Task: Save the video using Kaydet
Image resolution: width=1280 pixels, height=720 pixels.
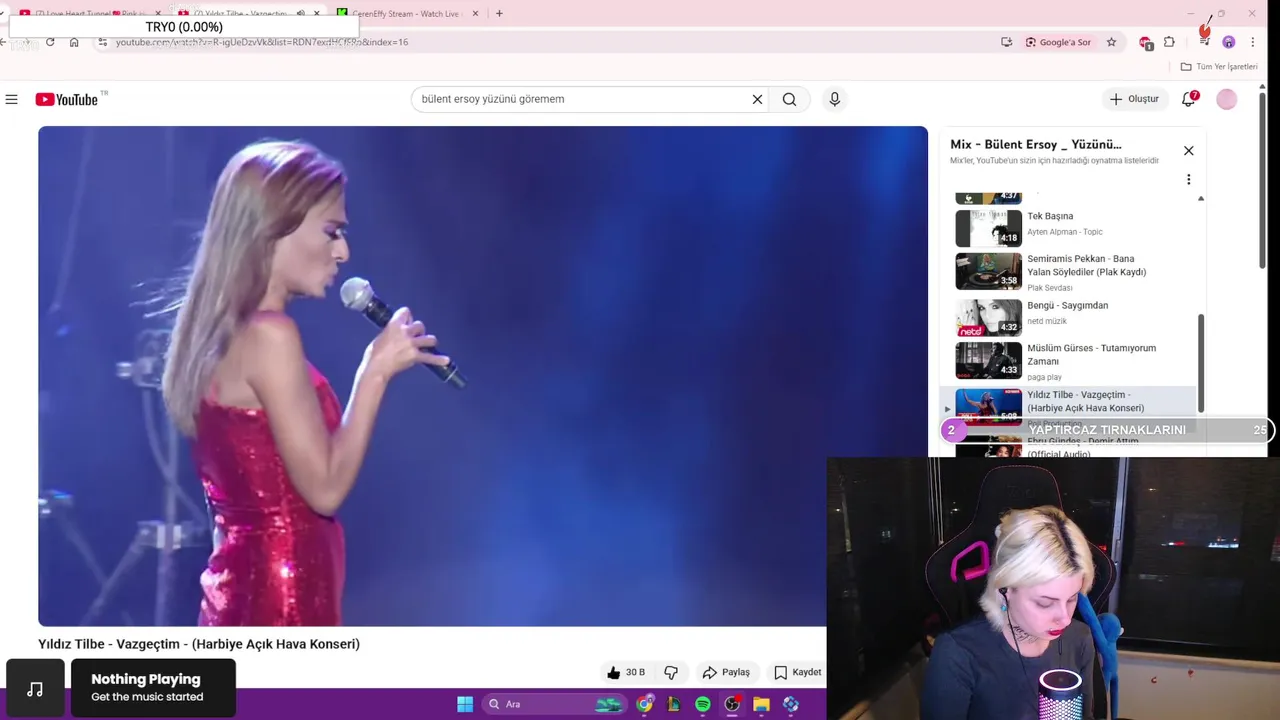Action: (798, 673)
